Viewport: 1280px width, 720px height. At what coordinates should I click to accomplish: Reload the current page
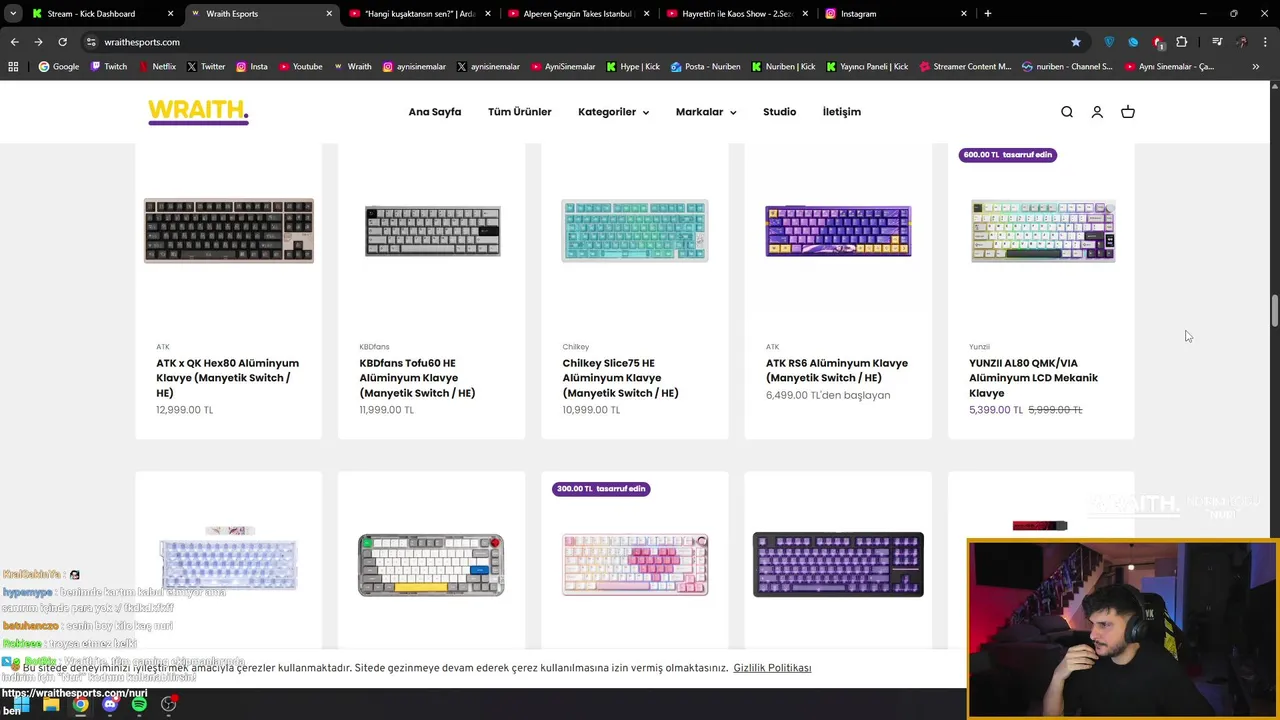coord(62,42)
